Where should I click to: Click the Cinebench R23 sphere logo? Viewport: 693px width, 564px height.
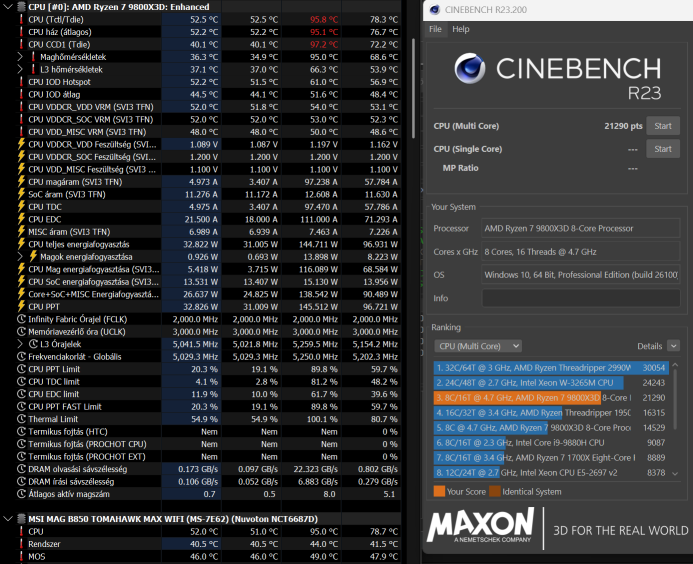tap(470, 68)
